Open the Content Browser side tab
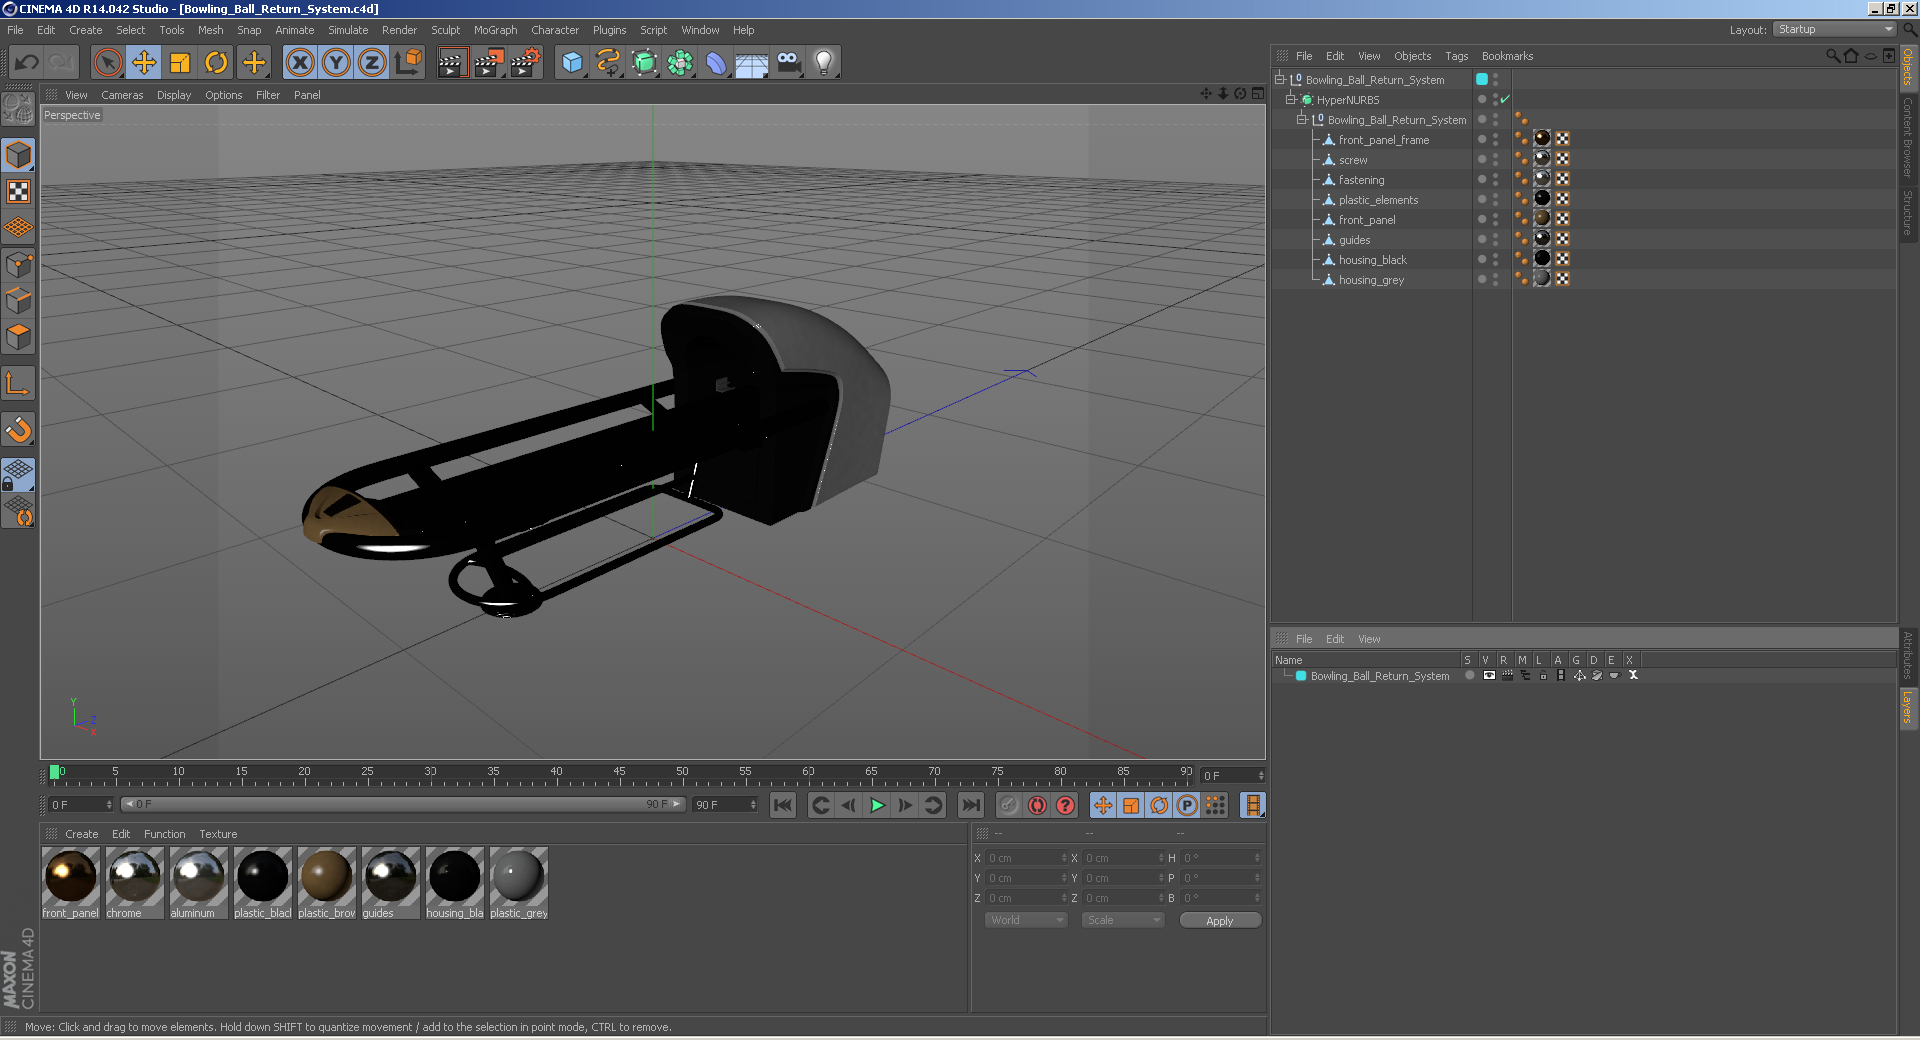The image size is (1920, 1040). pyautogui.click(x=1908, y=137)
